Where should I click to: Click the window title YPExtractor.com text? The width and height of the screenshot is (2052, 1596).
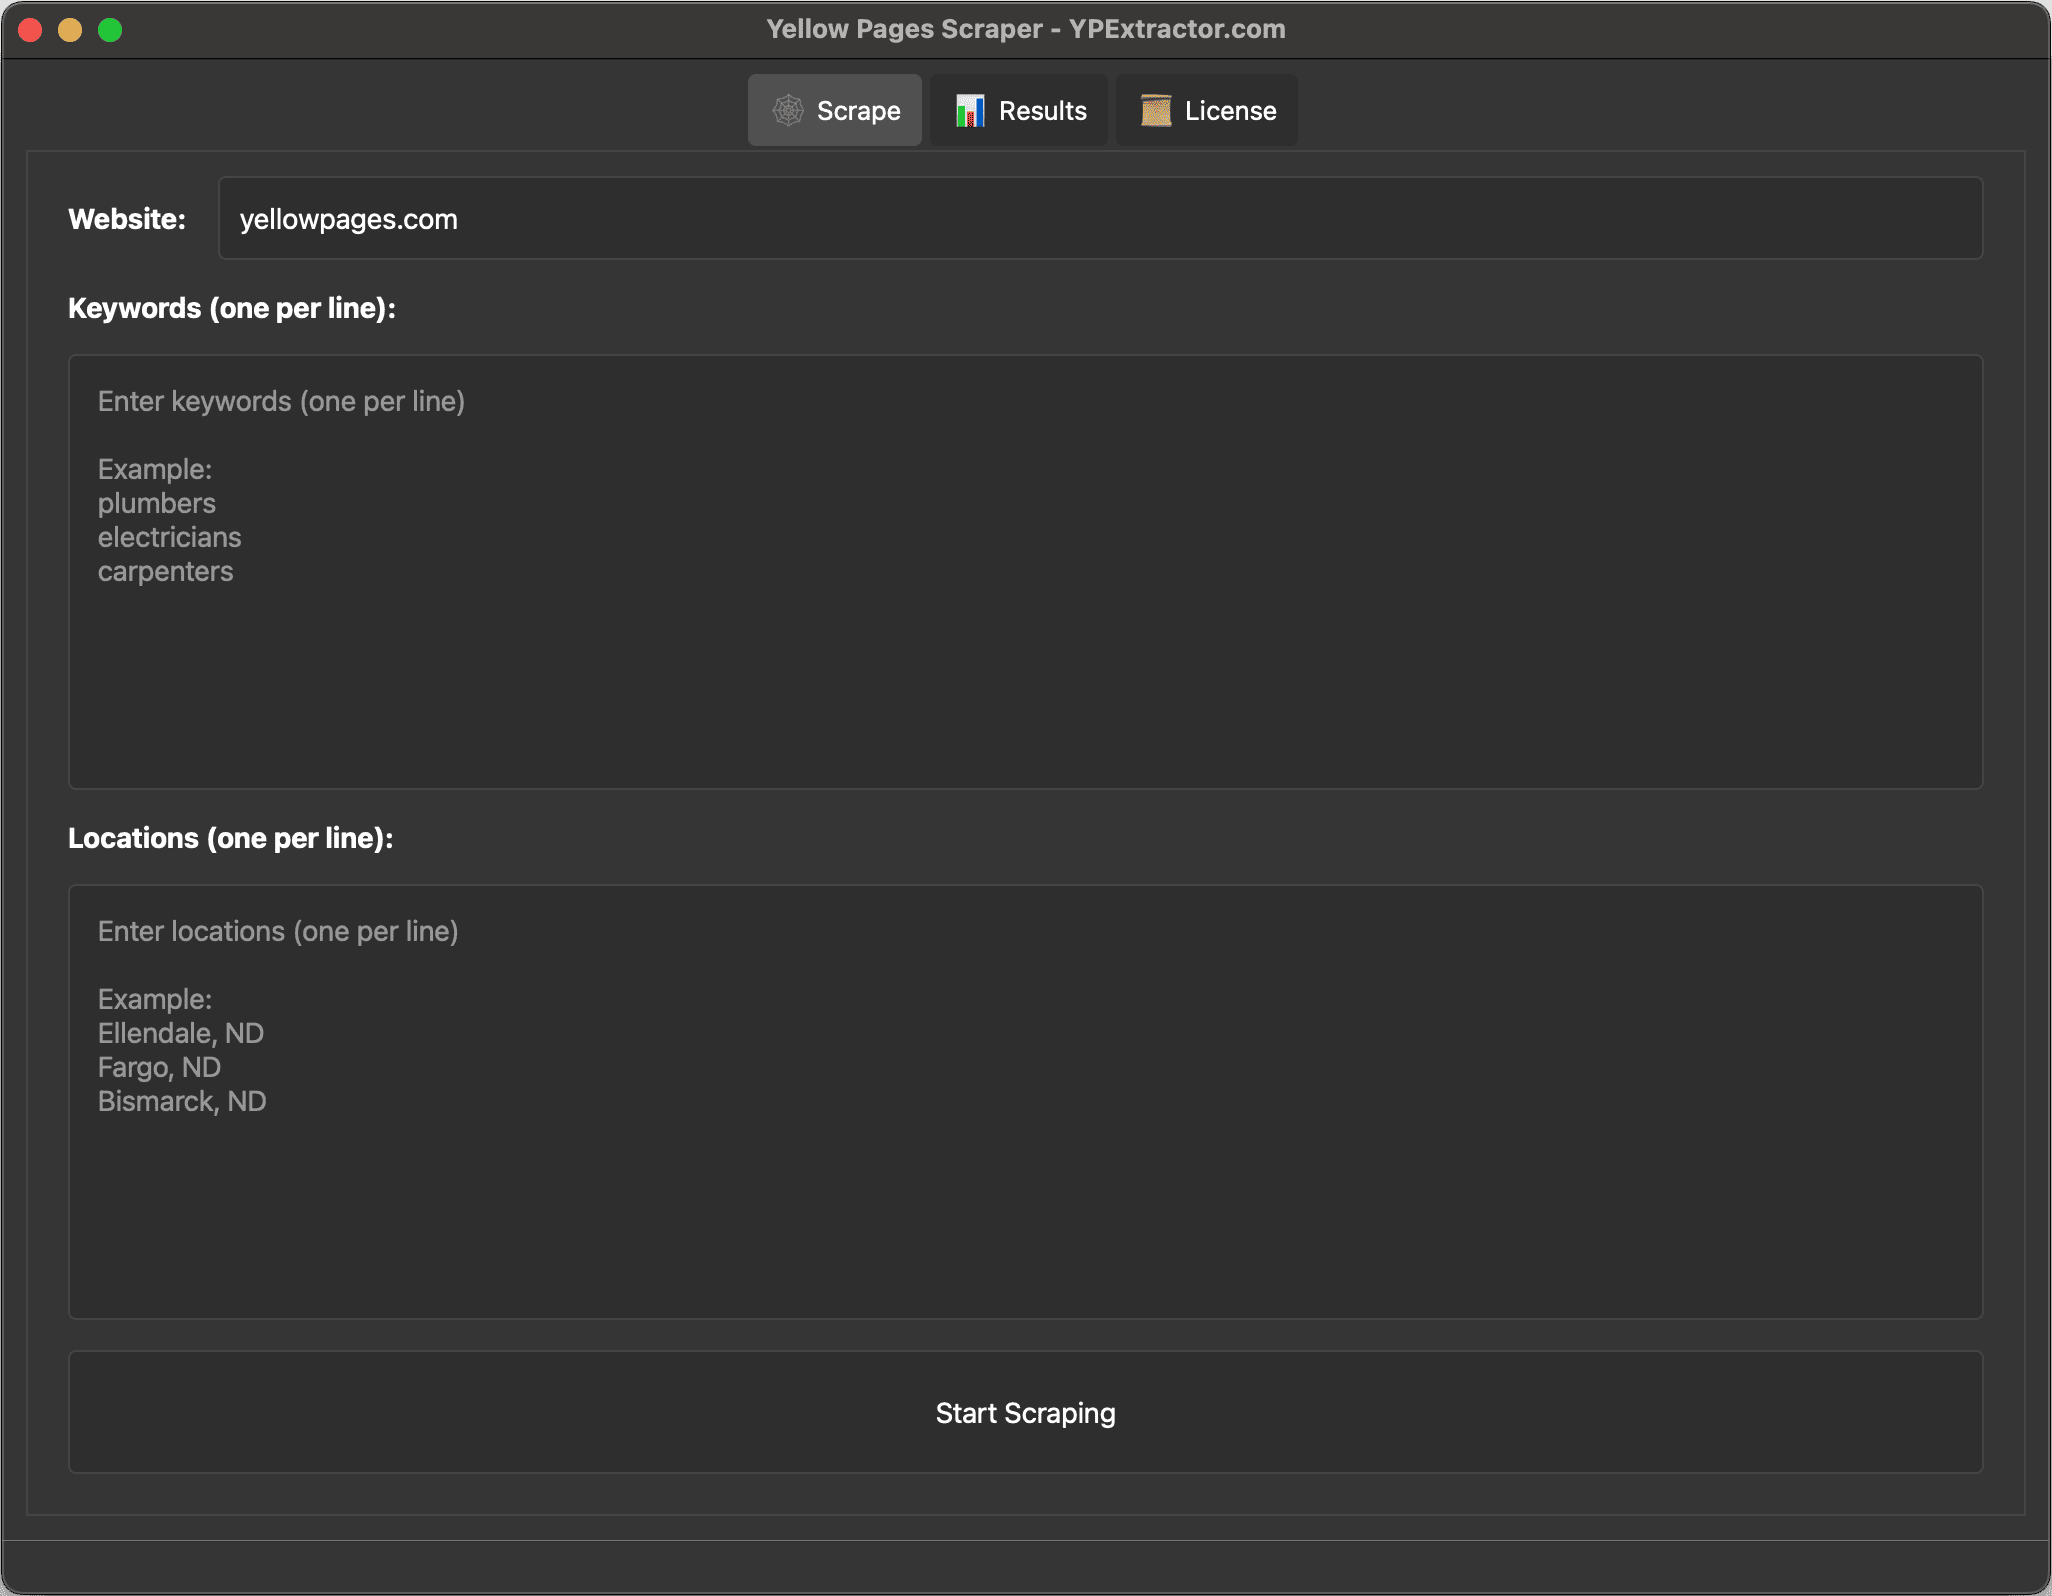pos(1177,29)
